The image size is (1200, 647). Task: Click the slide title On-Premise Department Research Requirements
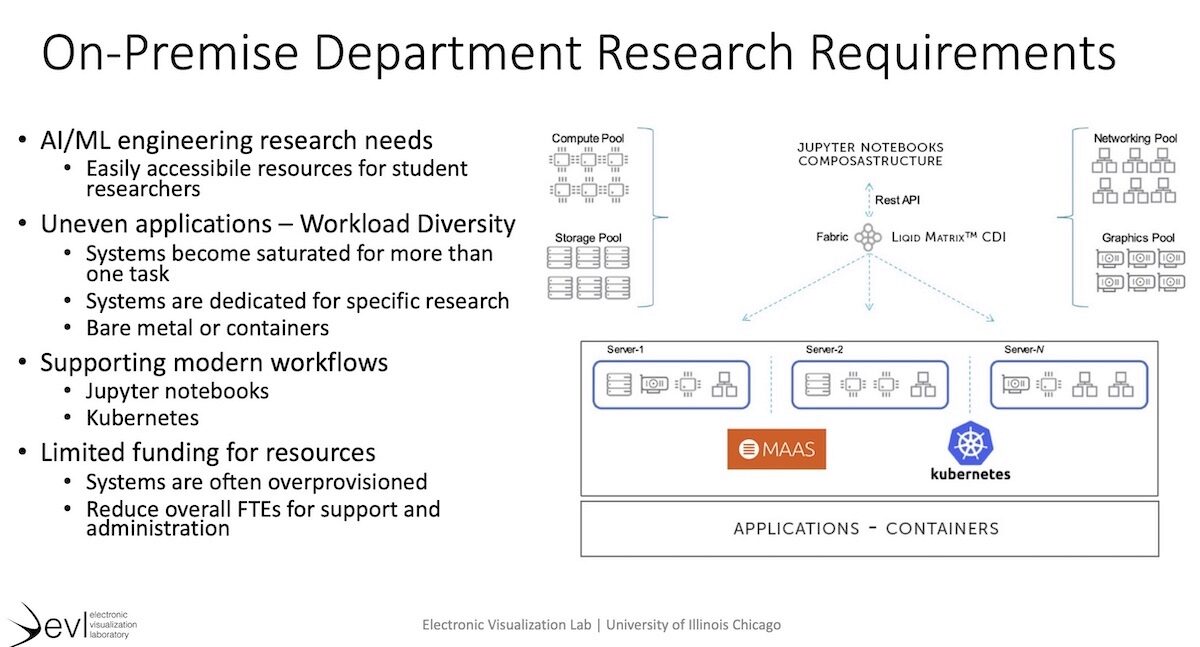(578, 52)
